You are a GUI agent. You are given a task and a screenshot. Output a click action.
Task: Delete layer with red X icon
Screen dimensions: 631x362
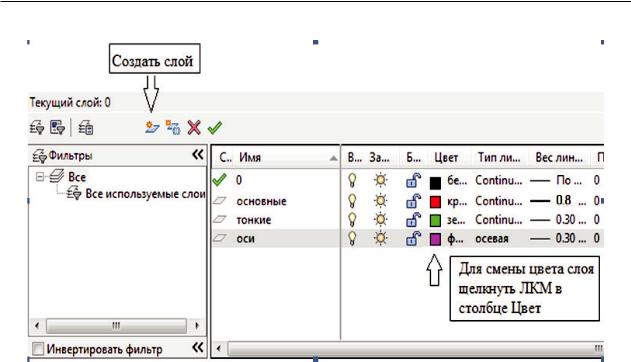(194, 128)
